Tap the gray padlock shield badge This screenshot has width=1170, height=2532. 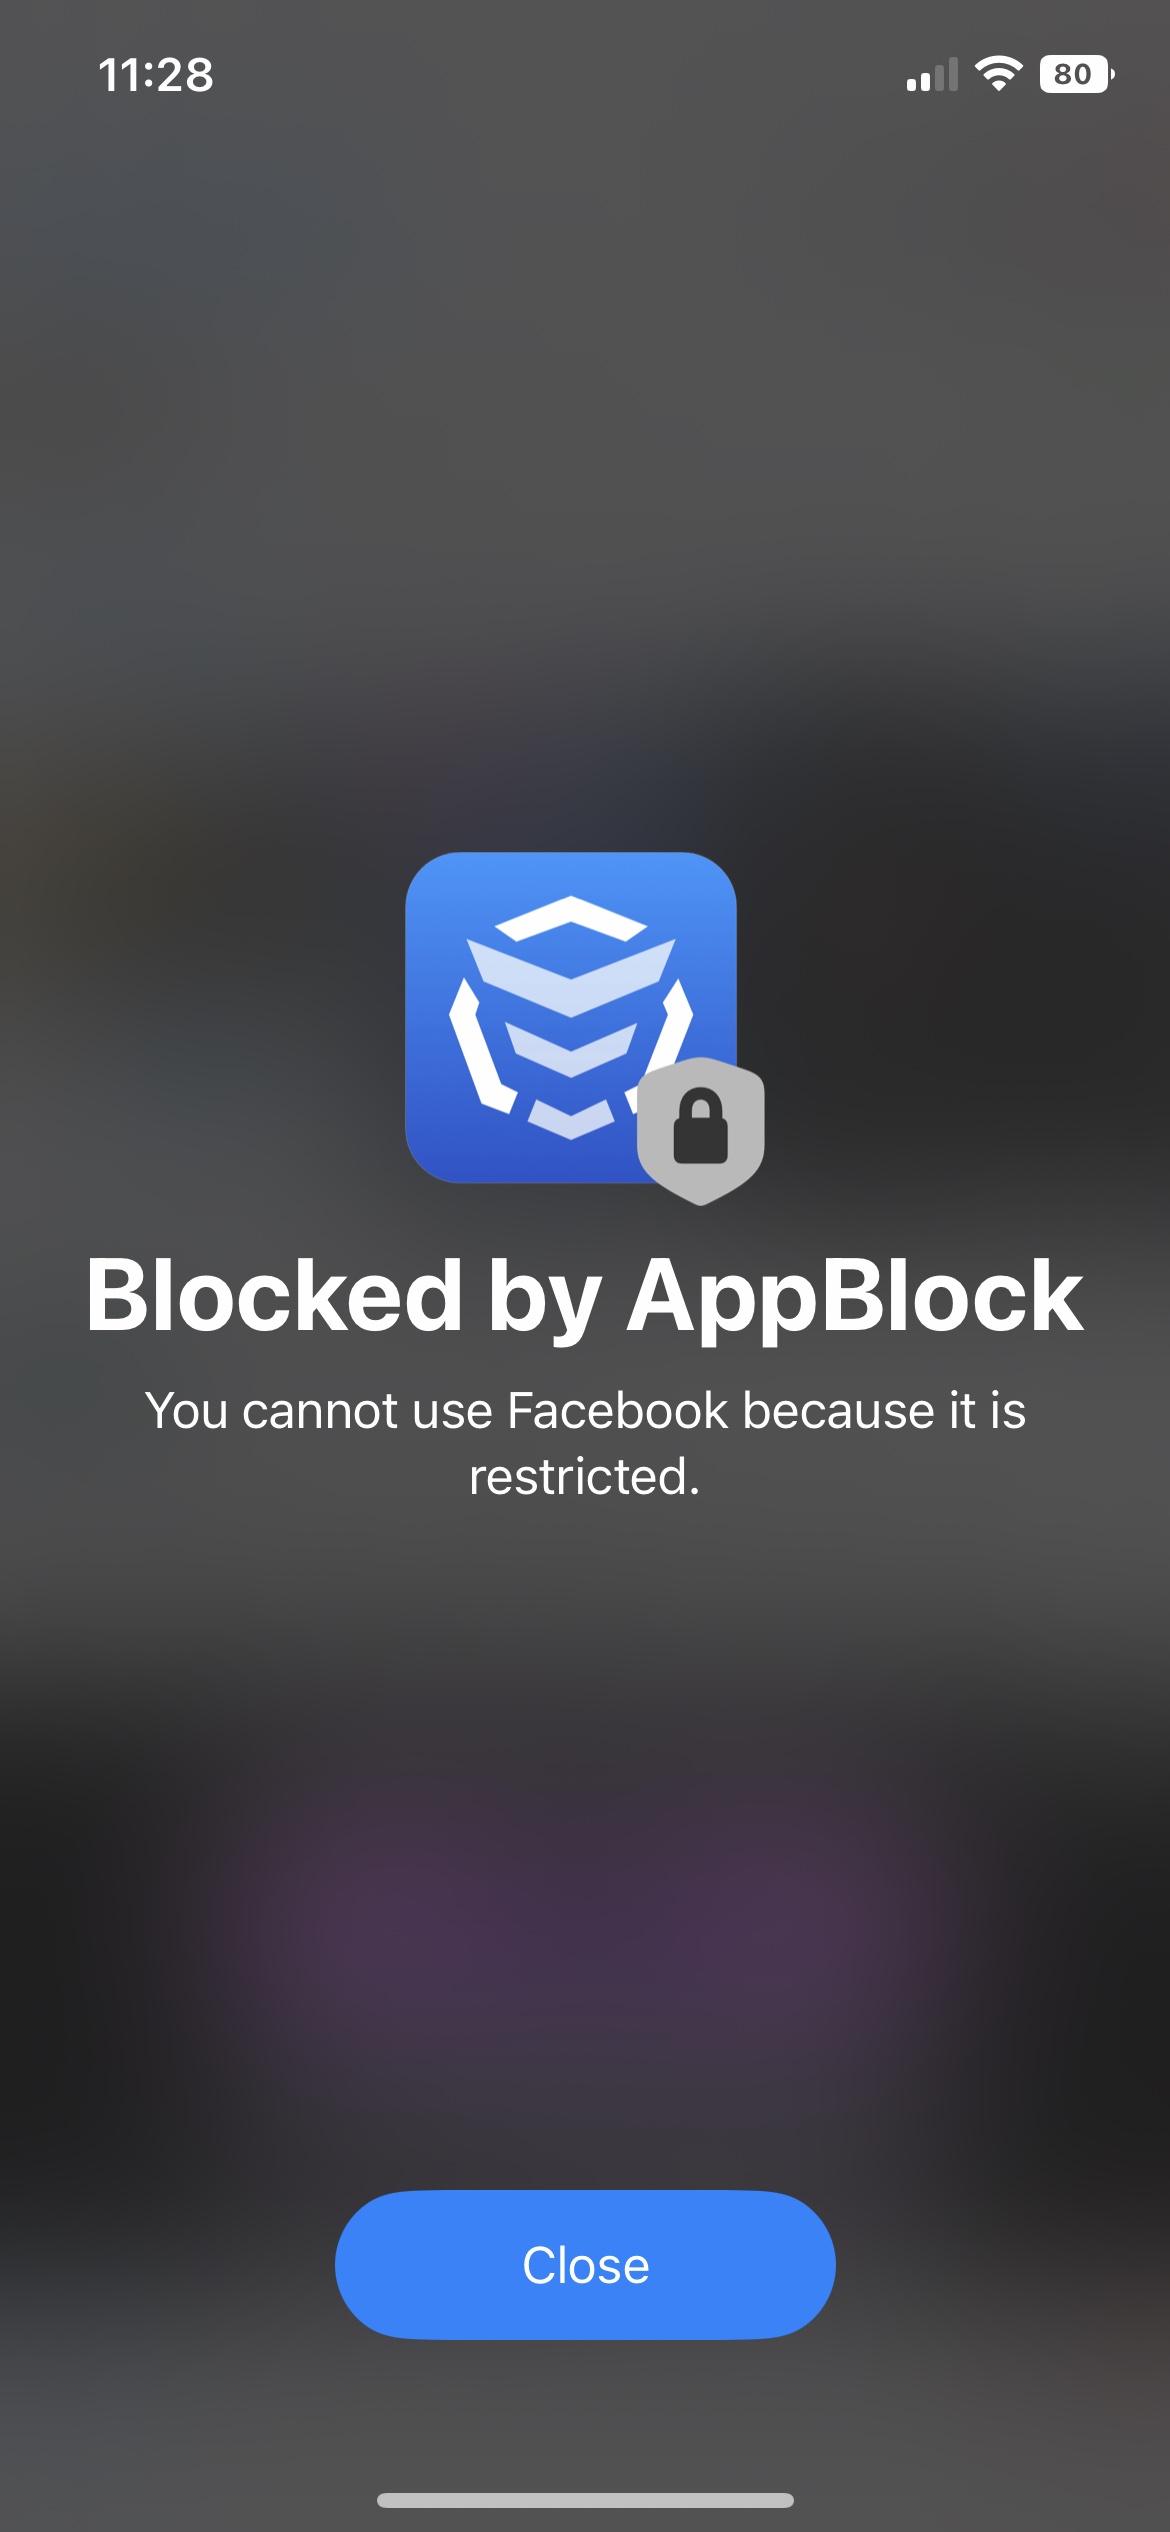[x=701, y=1130]
